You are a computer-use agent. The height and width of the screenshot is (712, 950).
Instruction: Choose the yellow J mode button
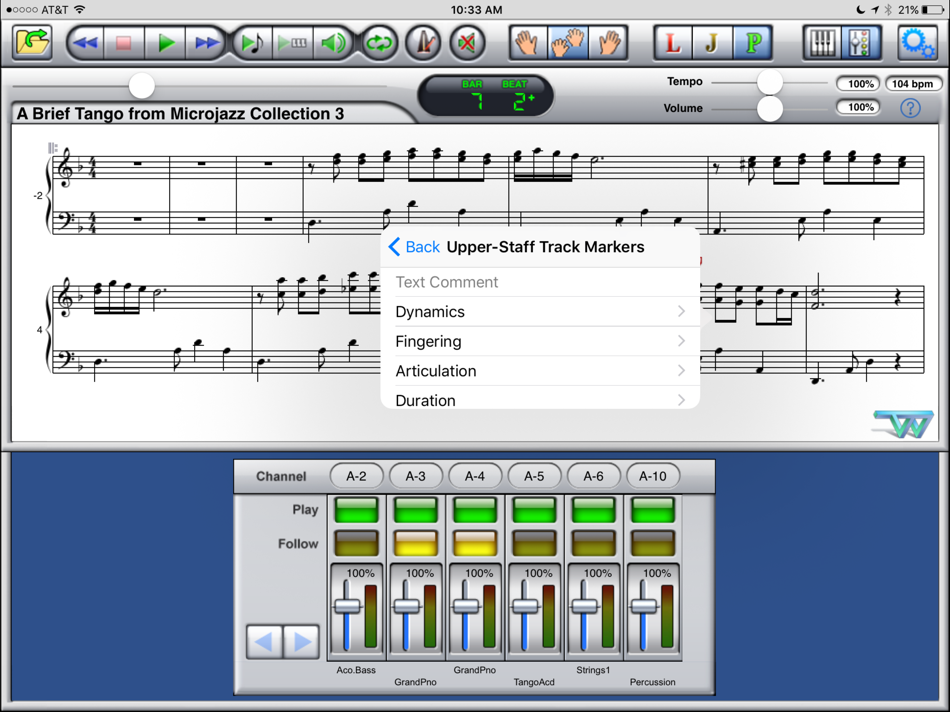[712, 43]
